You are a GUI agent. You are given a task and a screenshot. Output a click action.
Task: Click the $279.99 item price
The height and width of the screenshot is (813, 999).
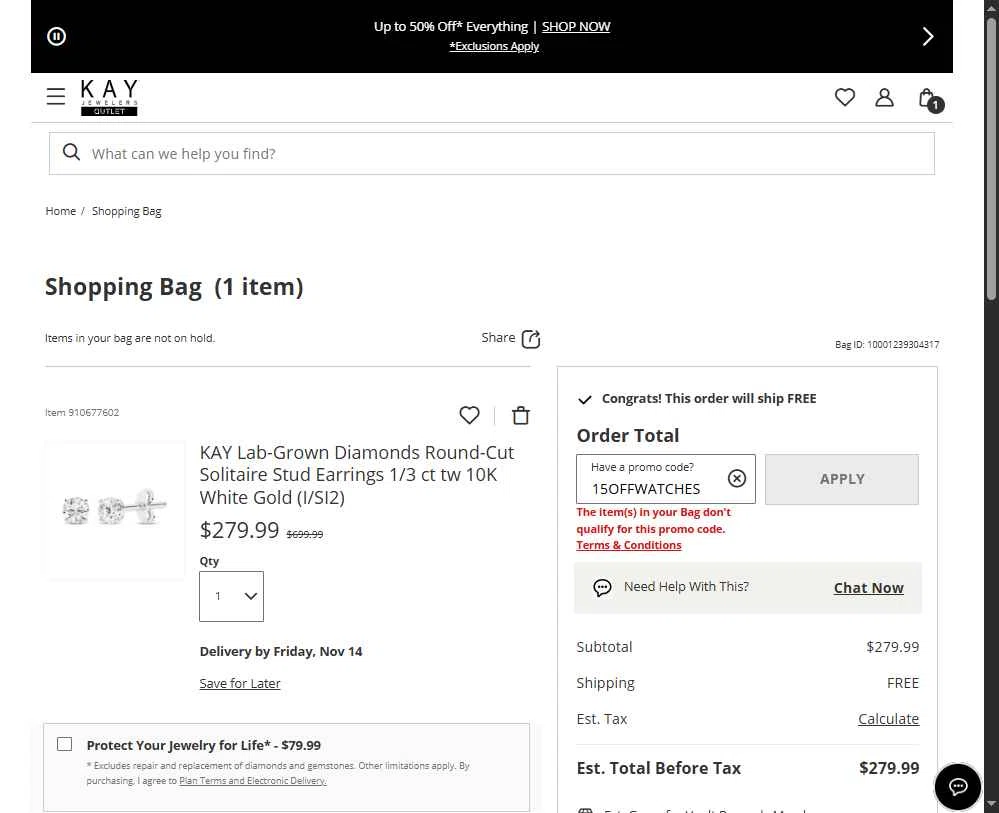pos(240,530)
